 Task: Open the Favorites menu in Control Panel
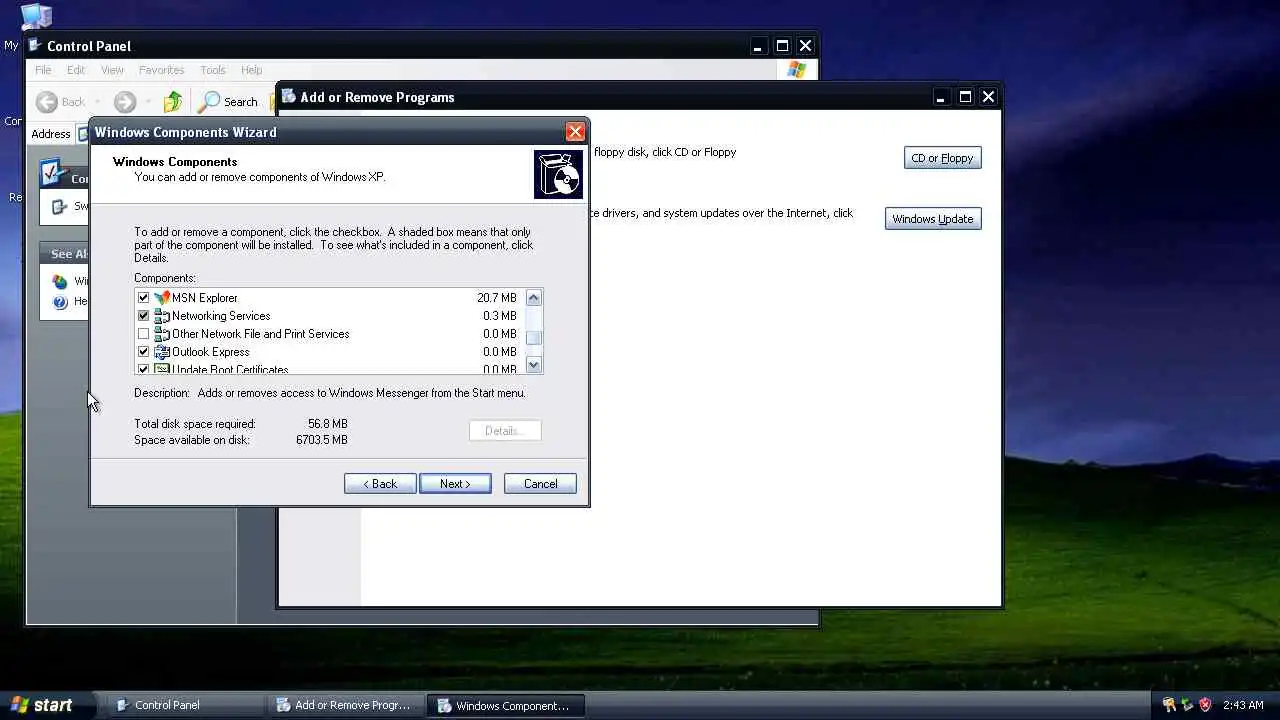click(161, 70)
